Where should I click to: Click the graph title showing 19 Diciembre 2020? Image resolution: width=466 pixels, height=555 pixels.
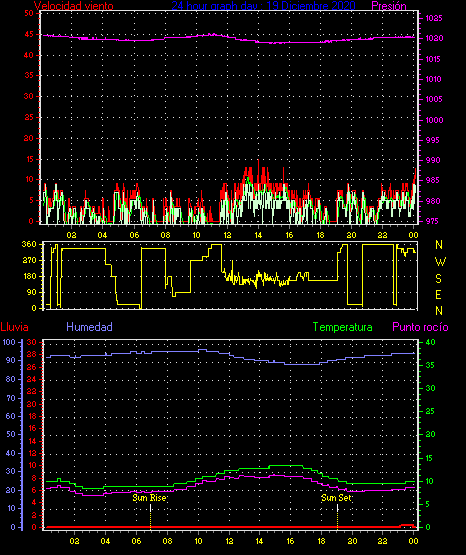tap(264, 5)
